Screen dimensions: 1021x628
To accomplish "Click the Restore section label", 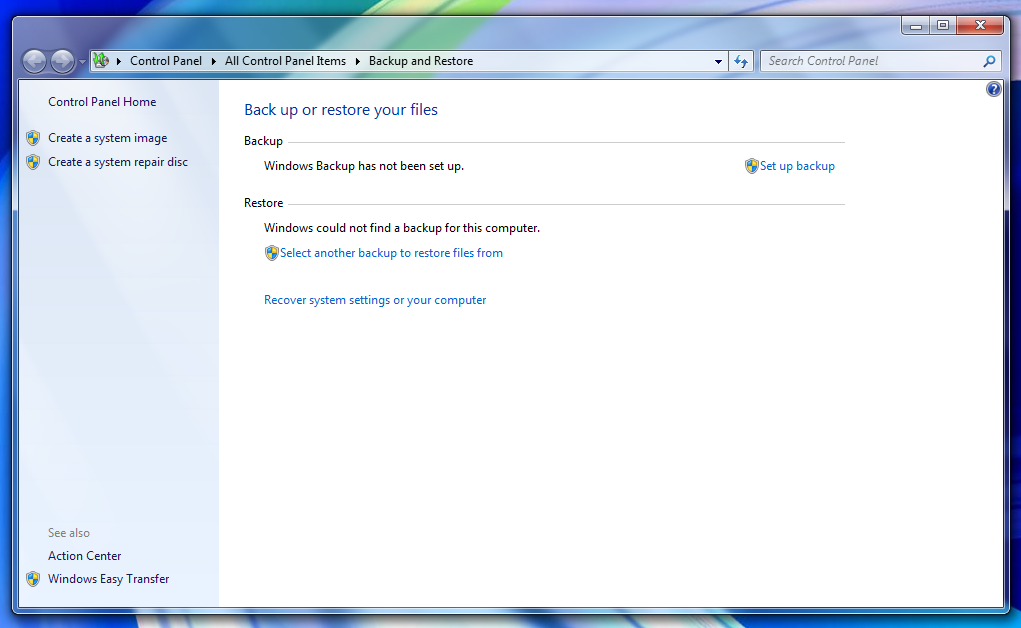I will [264, 203].
